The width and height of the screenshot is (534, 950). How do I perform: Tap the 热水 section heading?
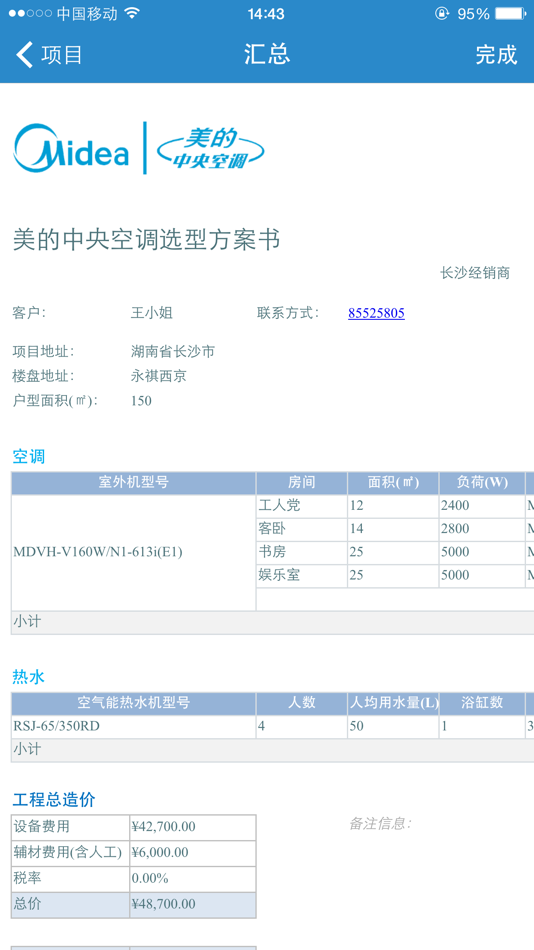tap(28, 677)
